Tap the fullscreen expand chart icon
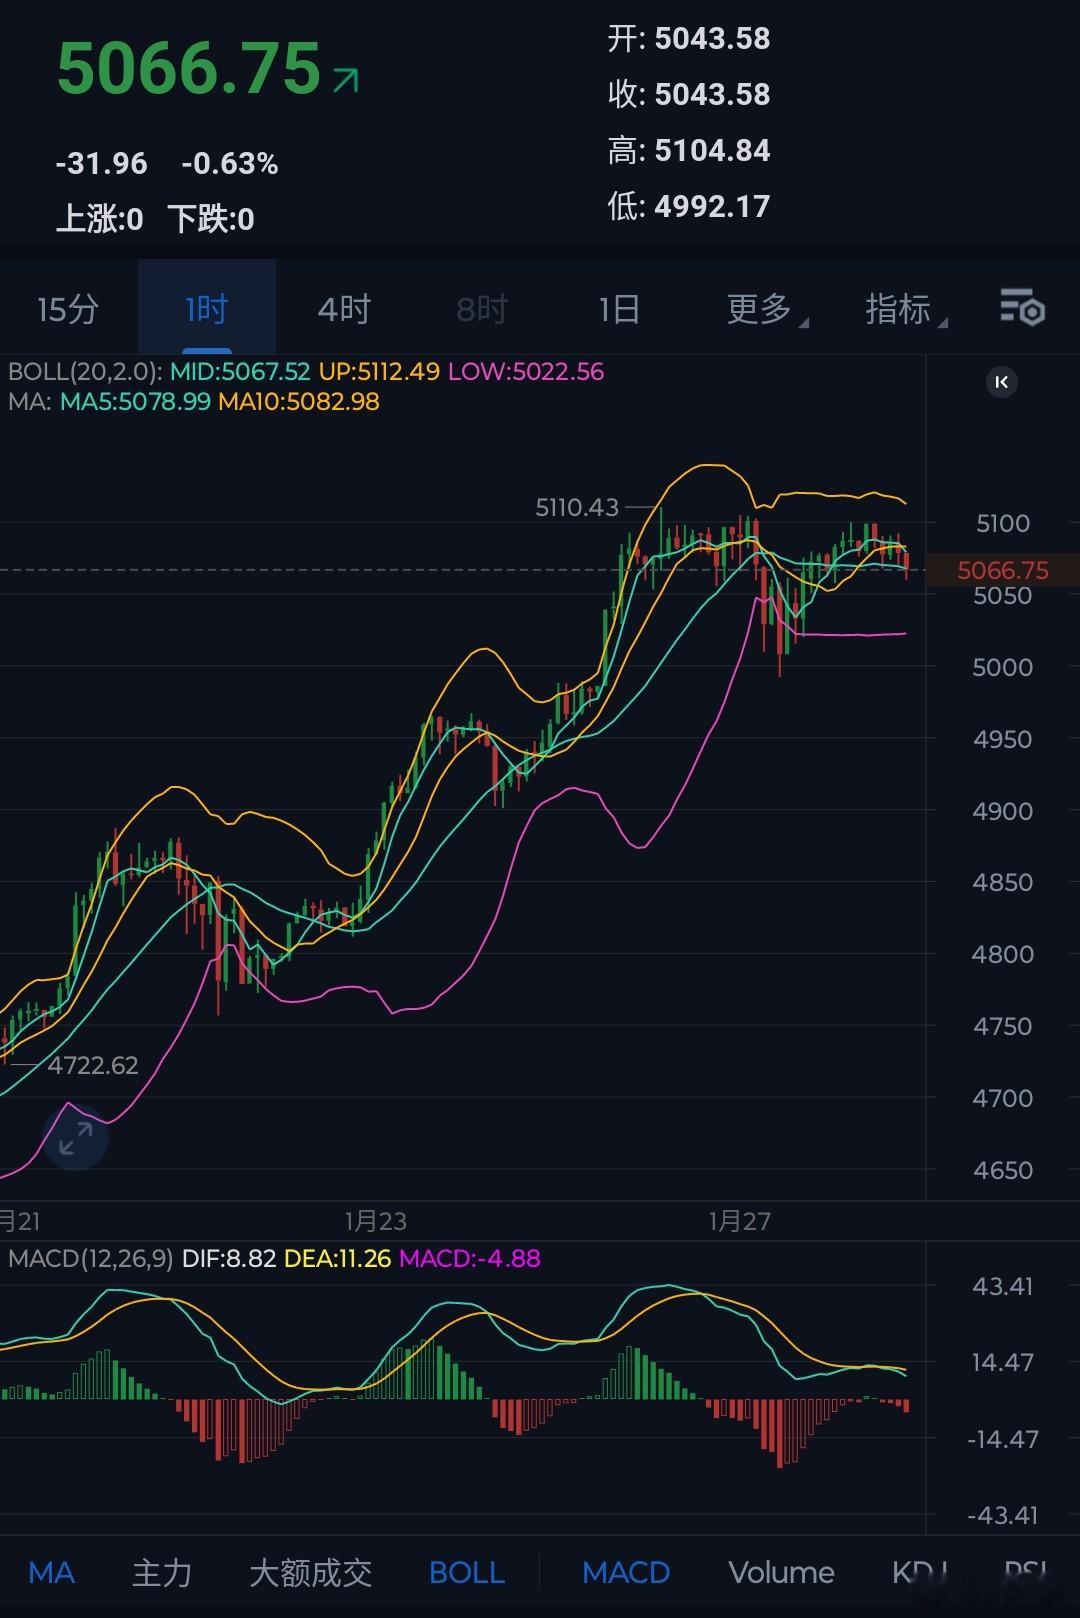 pyautogui.click(x=76, y=1138)
